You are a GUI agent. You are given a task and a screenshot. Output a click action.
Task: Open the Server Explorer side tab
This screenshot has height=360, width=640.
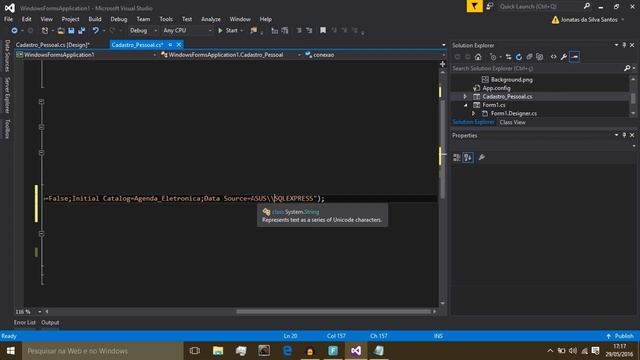pyautogui.click(x=7, y=95)
